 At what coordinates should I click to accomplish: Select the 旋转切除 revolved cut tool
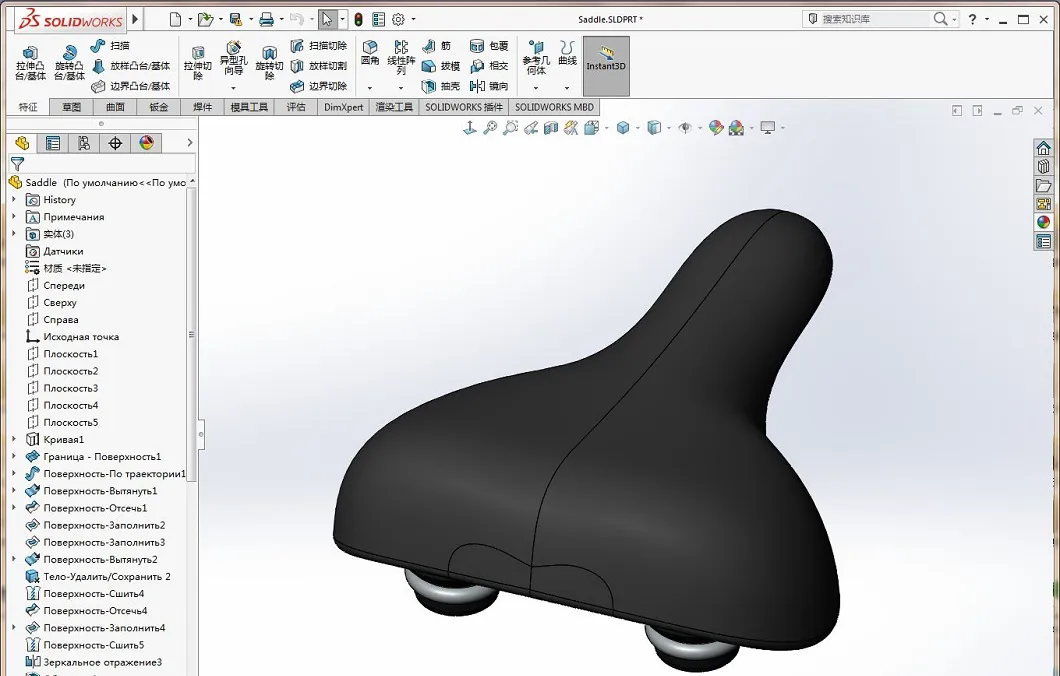(x=269, y=64)
